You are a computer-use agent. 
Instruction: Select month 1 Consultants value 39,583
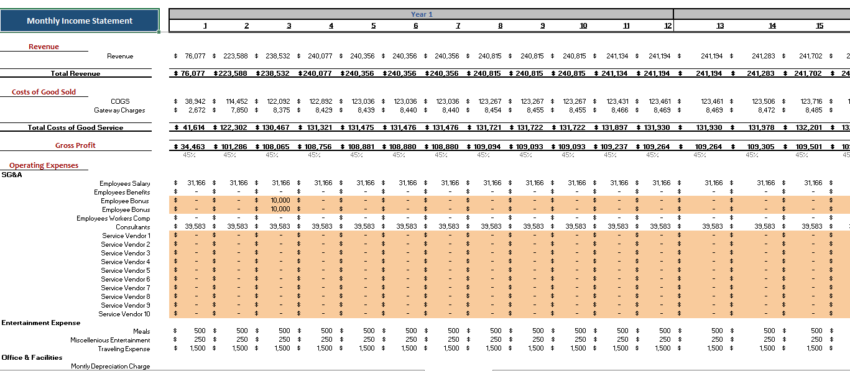tap(195, 227)
